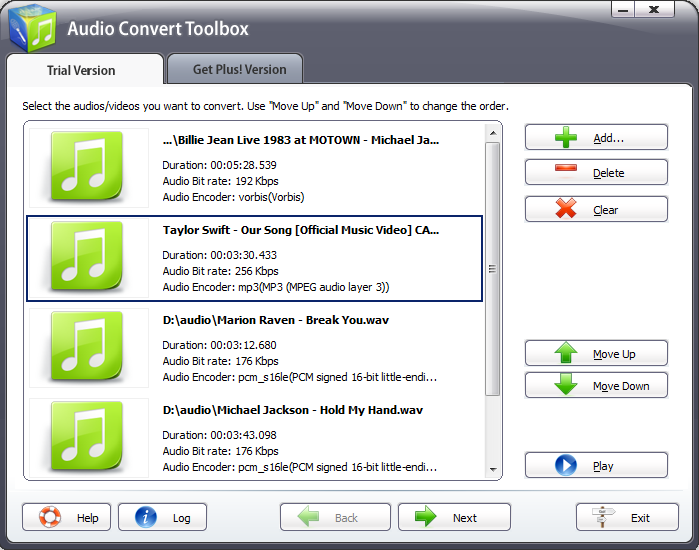Click Audio Encoder: vorbis(Vorbis) text
Screen dimensions: 699x550
click(233, 197)
